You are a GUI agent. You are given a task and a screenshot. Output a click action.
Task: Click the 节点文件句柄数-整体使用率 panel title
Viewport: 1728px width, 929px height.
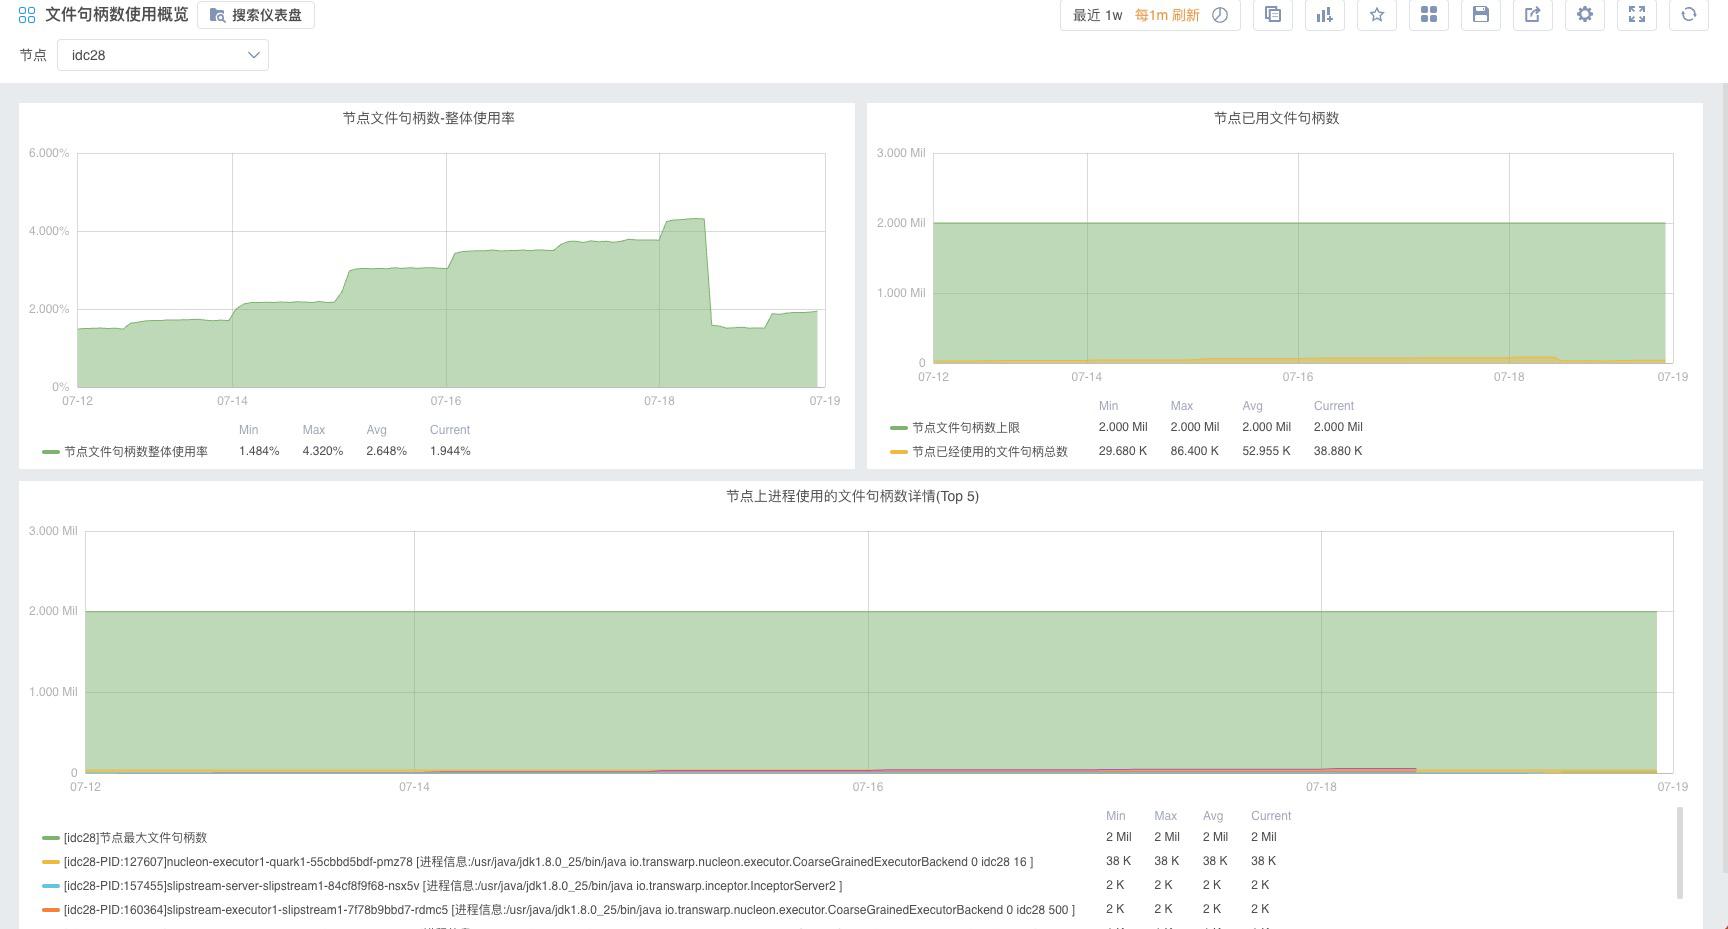pyautogui.click(x=429, y=118)
